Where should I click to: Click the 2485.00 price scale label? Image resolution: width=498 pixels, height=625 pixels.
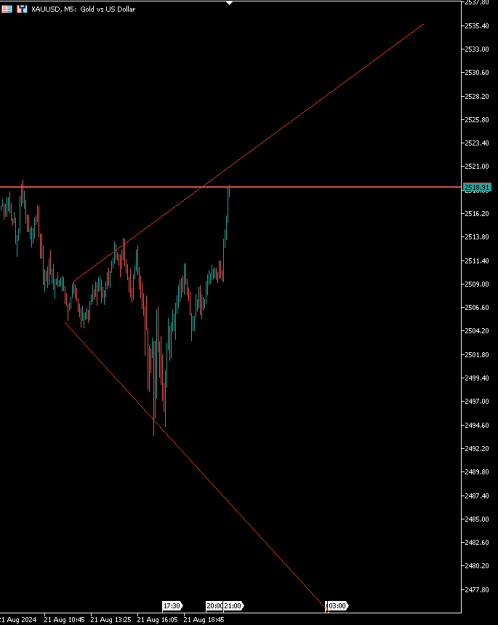(x=477, y=519)
